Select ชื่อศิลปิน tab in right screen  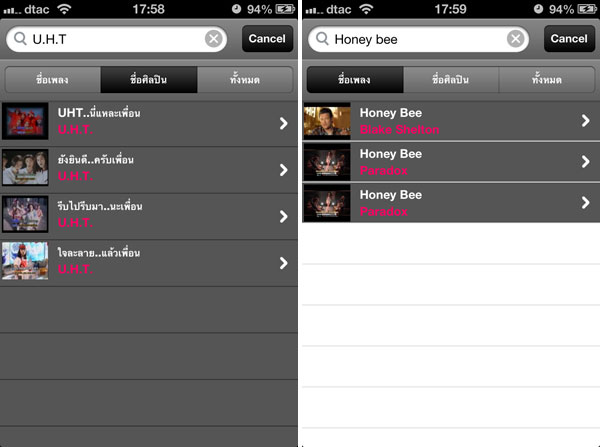(451, 80)
